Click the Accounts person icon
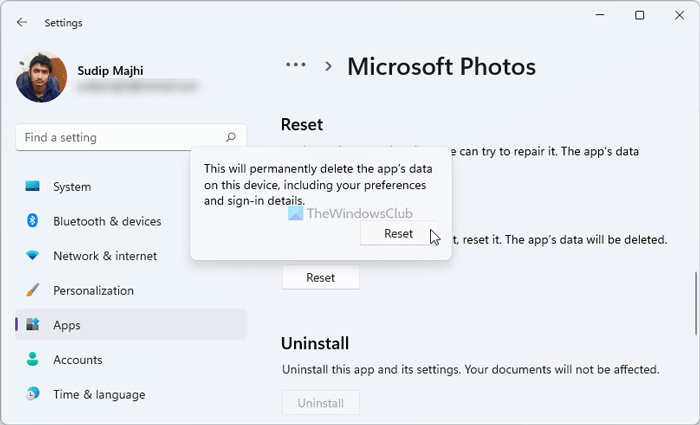This screenshot has width=700, height=425. pos(33,360)
